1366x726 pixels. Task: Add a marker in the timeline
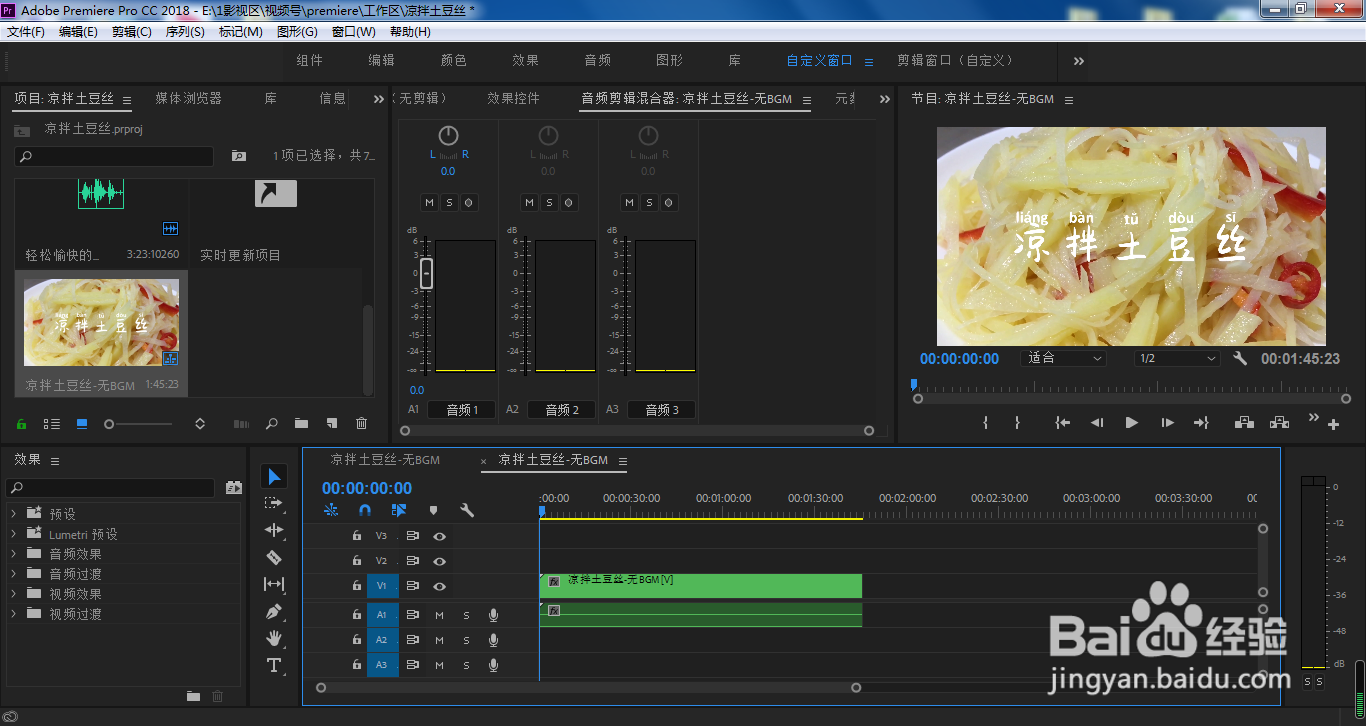pos(433,510)
